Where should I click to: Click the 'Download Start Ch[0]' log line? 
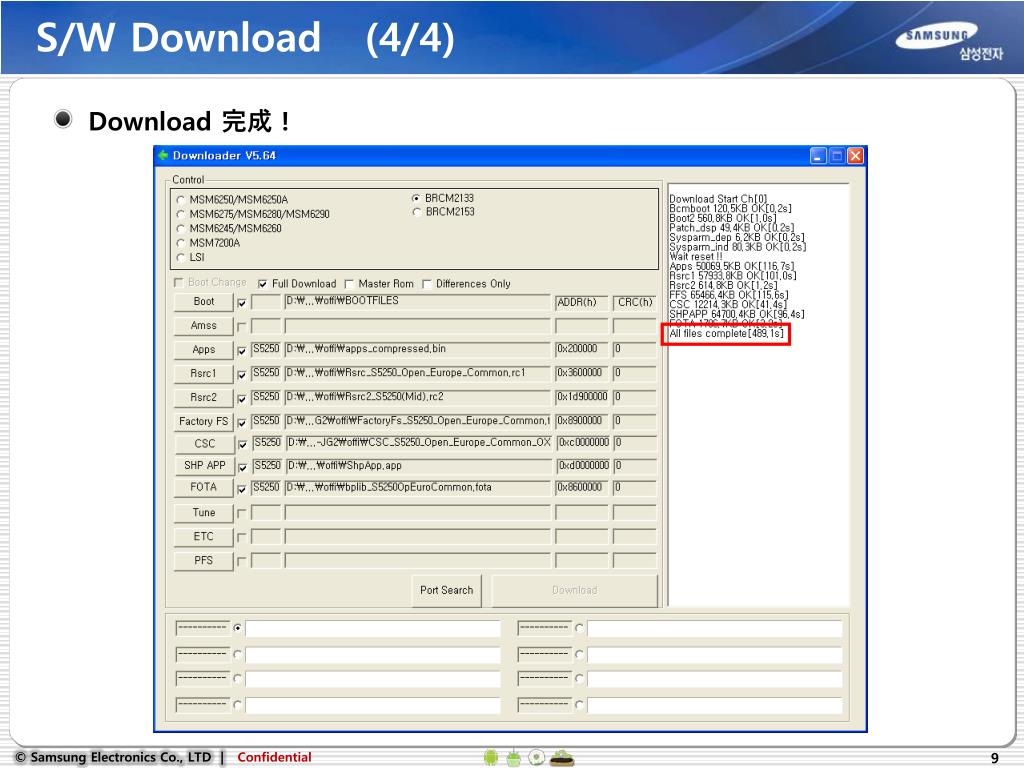pyautogui.click(x=718, y=199)
